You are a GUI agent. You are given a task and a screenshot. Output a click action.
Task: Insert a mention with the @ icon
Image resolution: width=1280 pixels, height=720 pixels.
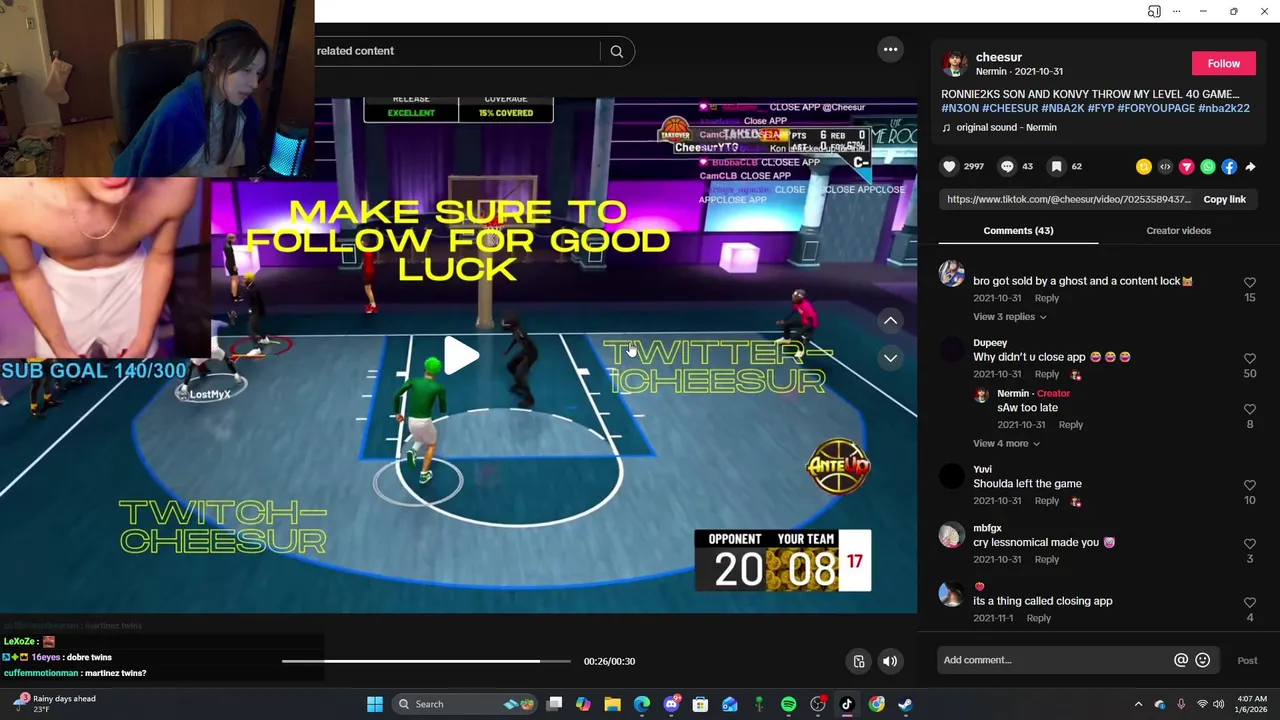tap(1181, 660)
